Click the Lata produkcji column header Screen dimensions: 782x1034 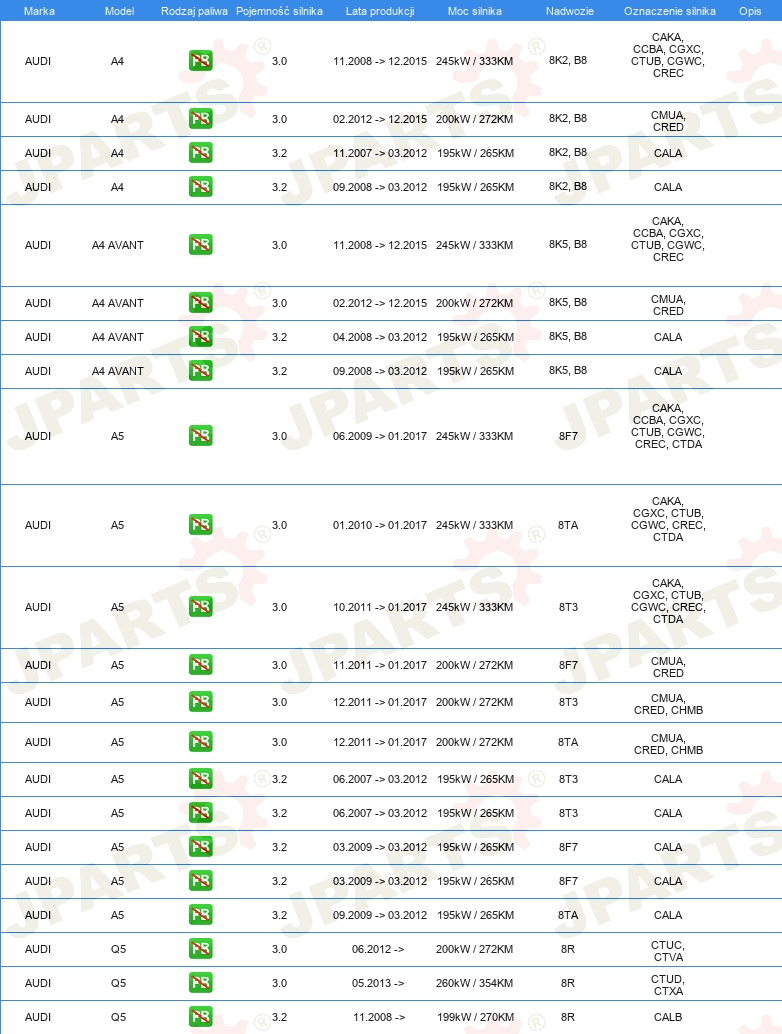click(x=380, y=11)
